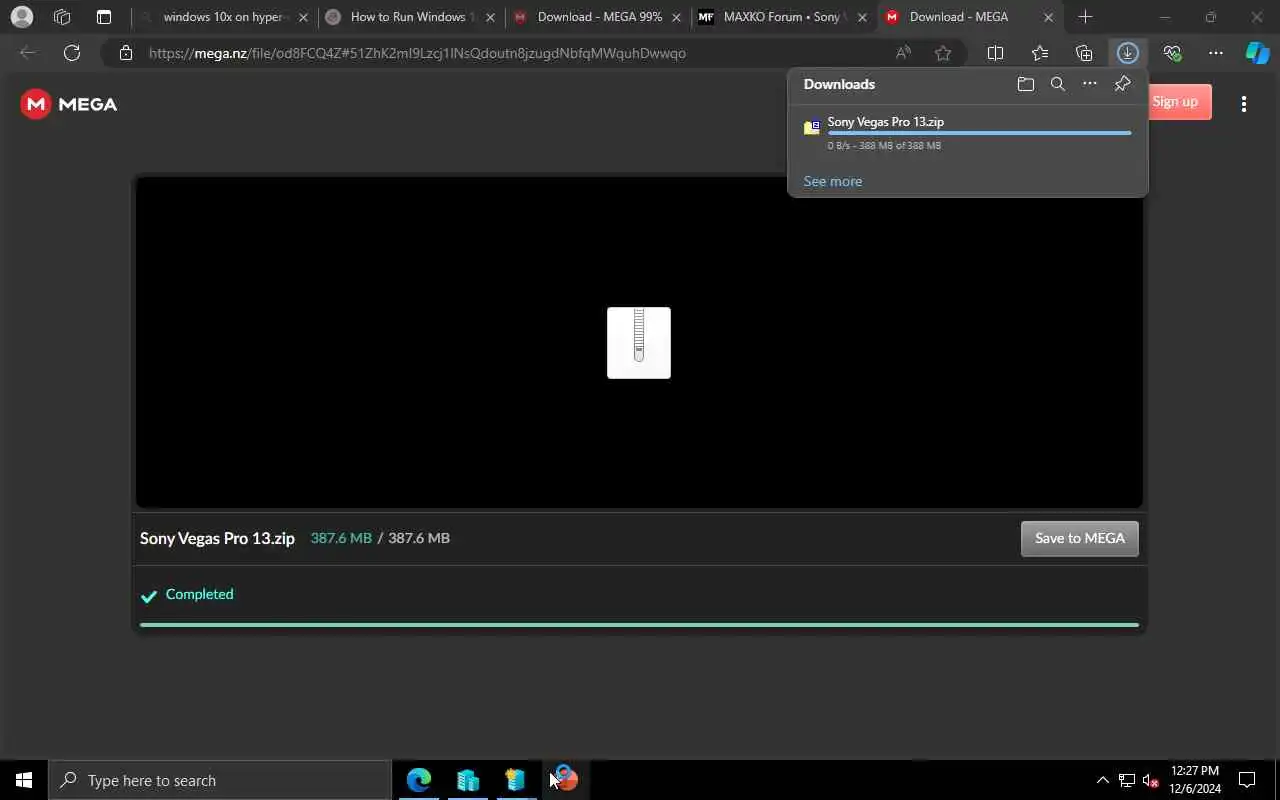Open split screen view
The width and height of the screenshot is (1280, 800).
[x=995, y=53]
